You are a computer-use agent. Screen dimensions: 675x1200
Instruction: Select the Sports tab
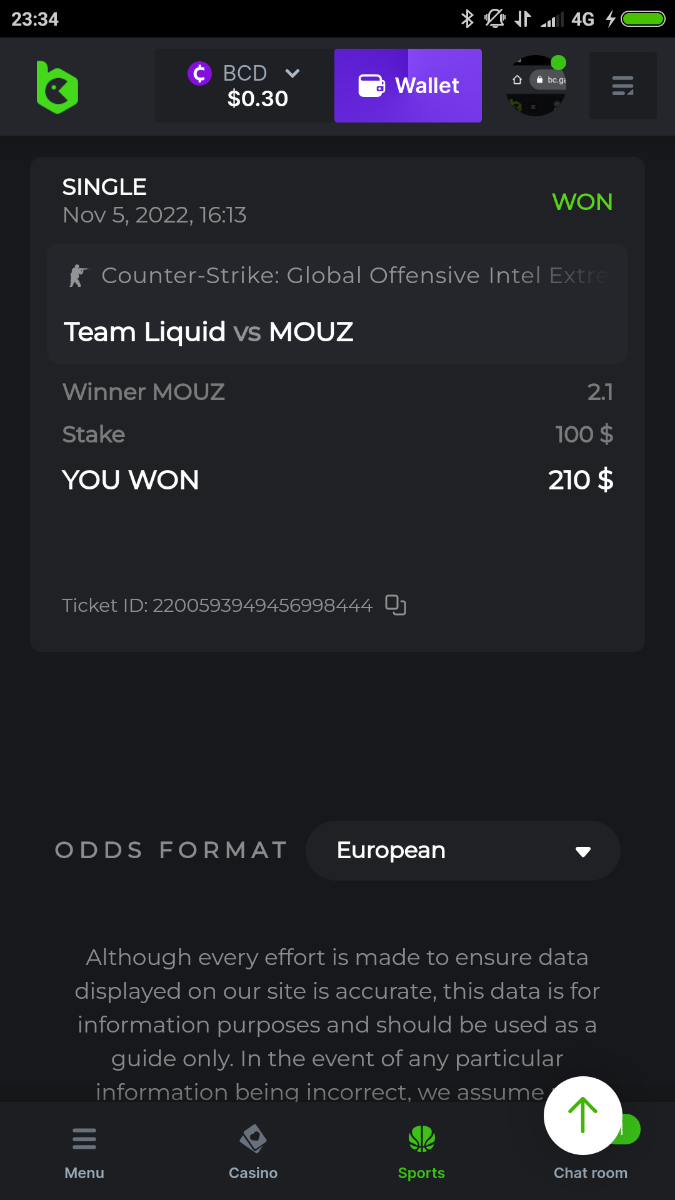421,1151
